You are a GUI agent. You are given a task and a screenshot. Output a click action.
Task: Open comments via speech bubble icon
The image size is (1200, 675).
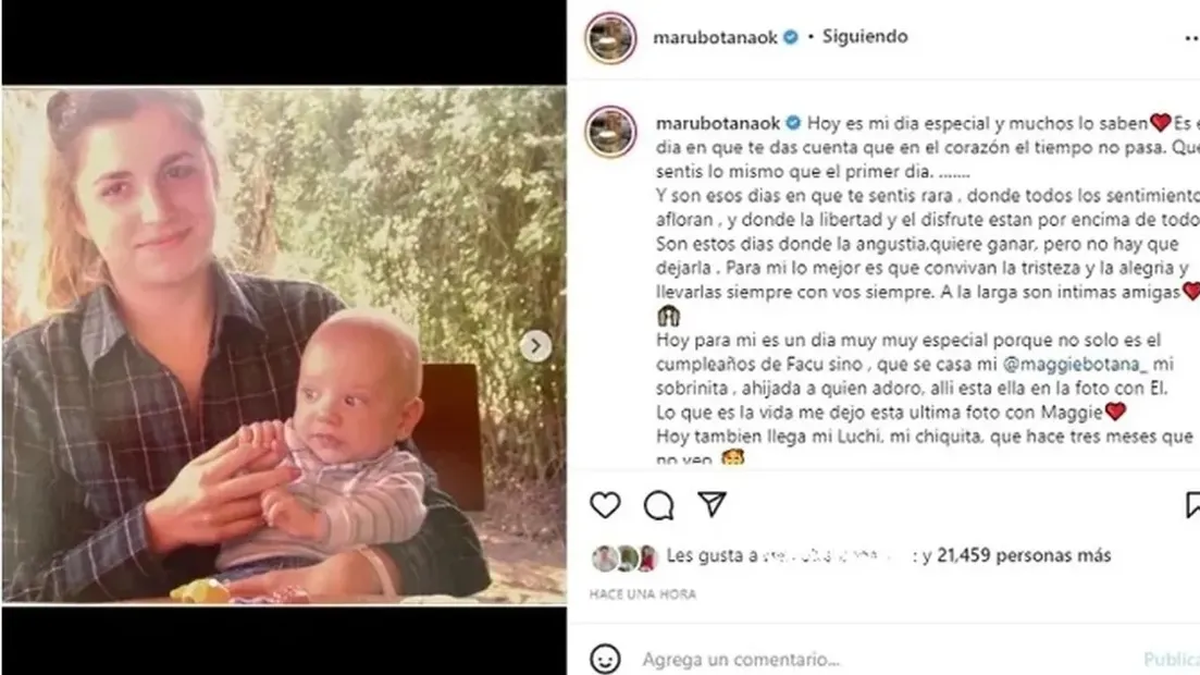(x=659, y=505)
